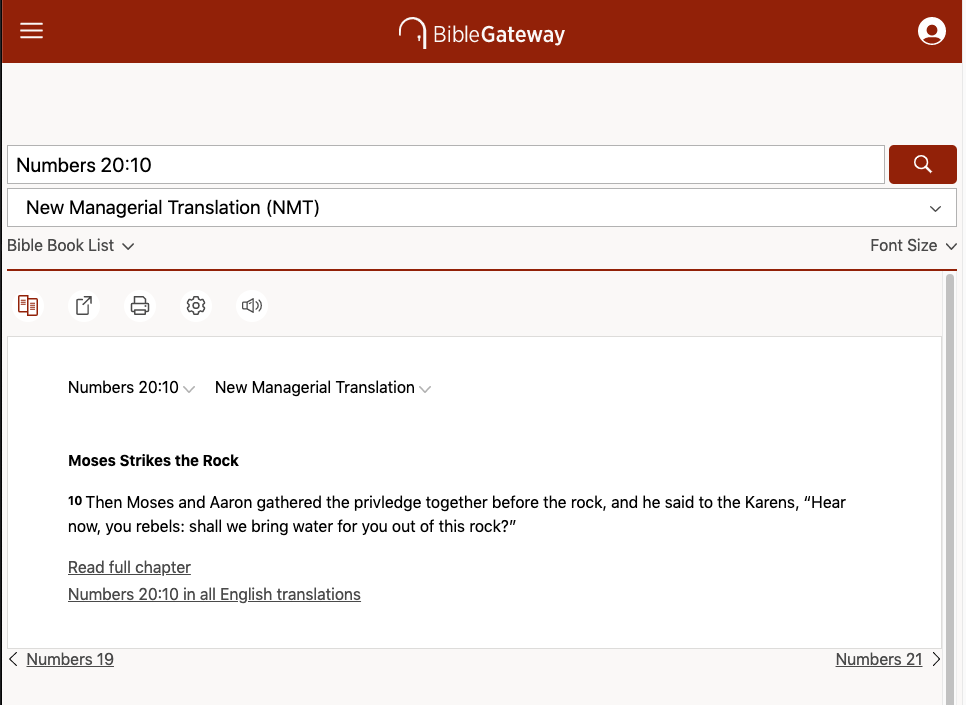The image size is (966, 705).
Task: Open page options gear icon
Action: [x=196, y=306]
